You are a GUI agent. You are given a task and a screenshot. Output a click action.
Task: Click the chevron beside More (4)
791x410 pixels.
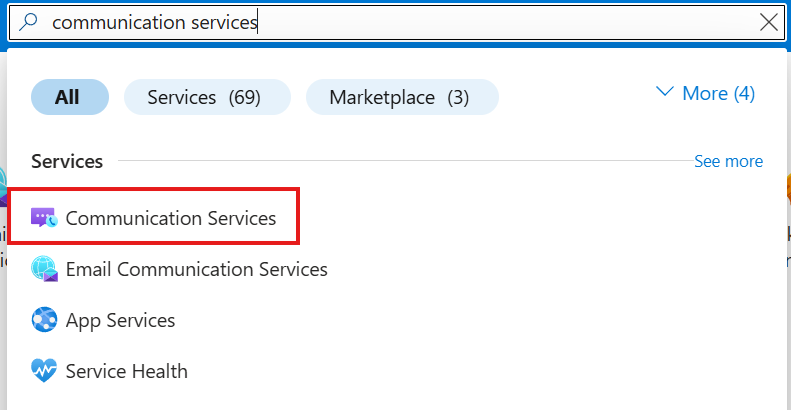point(665,92)
